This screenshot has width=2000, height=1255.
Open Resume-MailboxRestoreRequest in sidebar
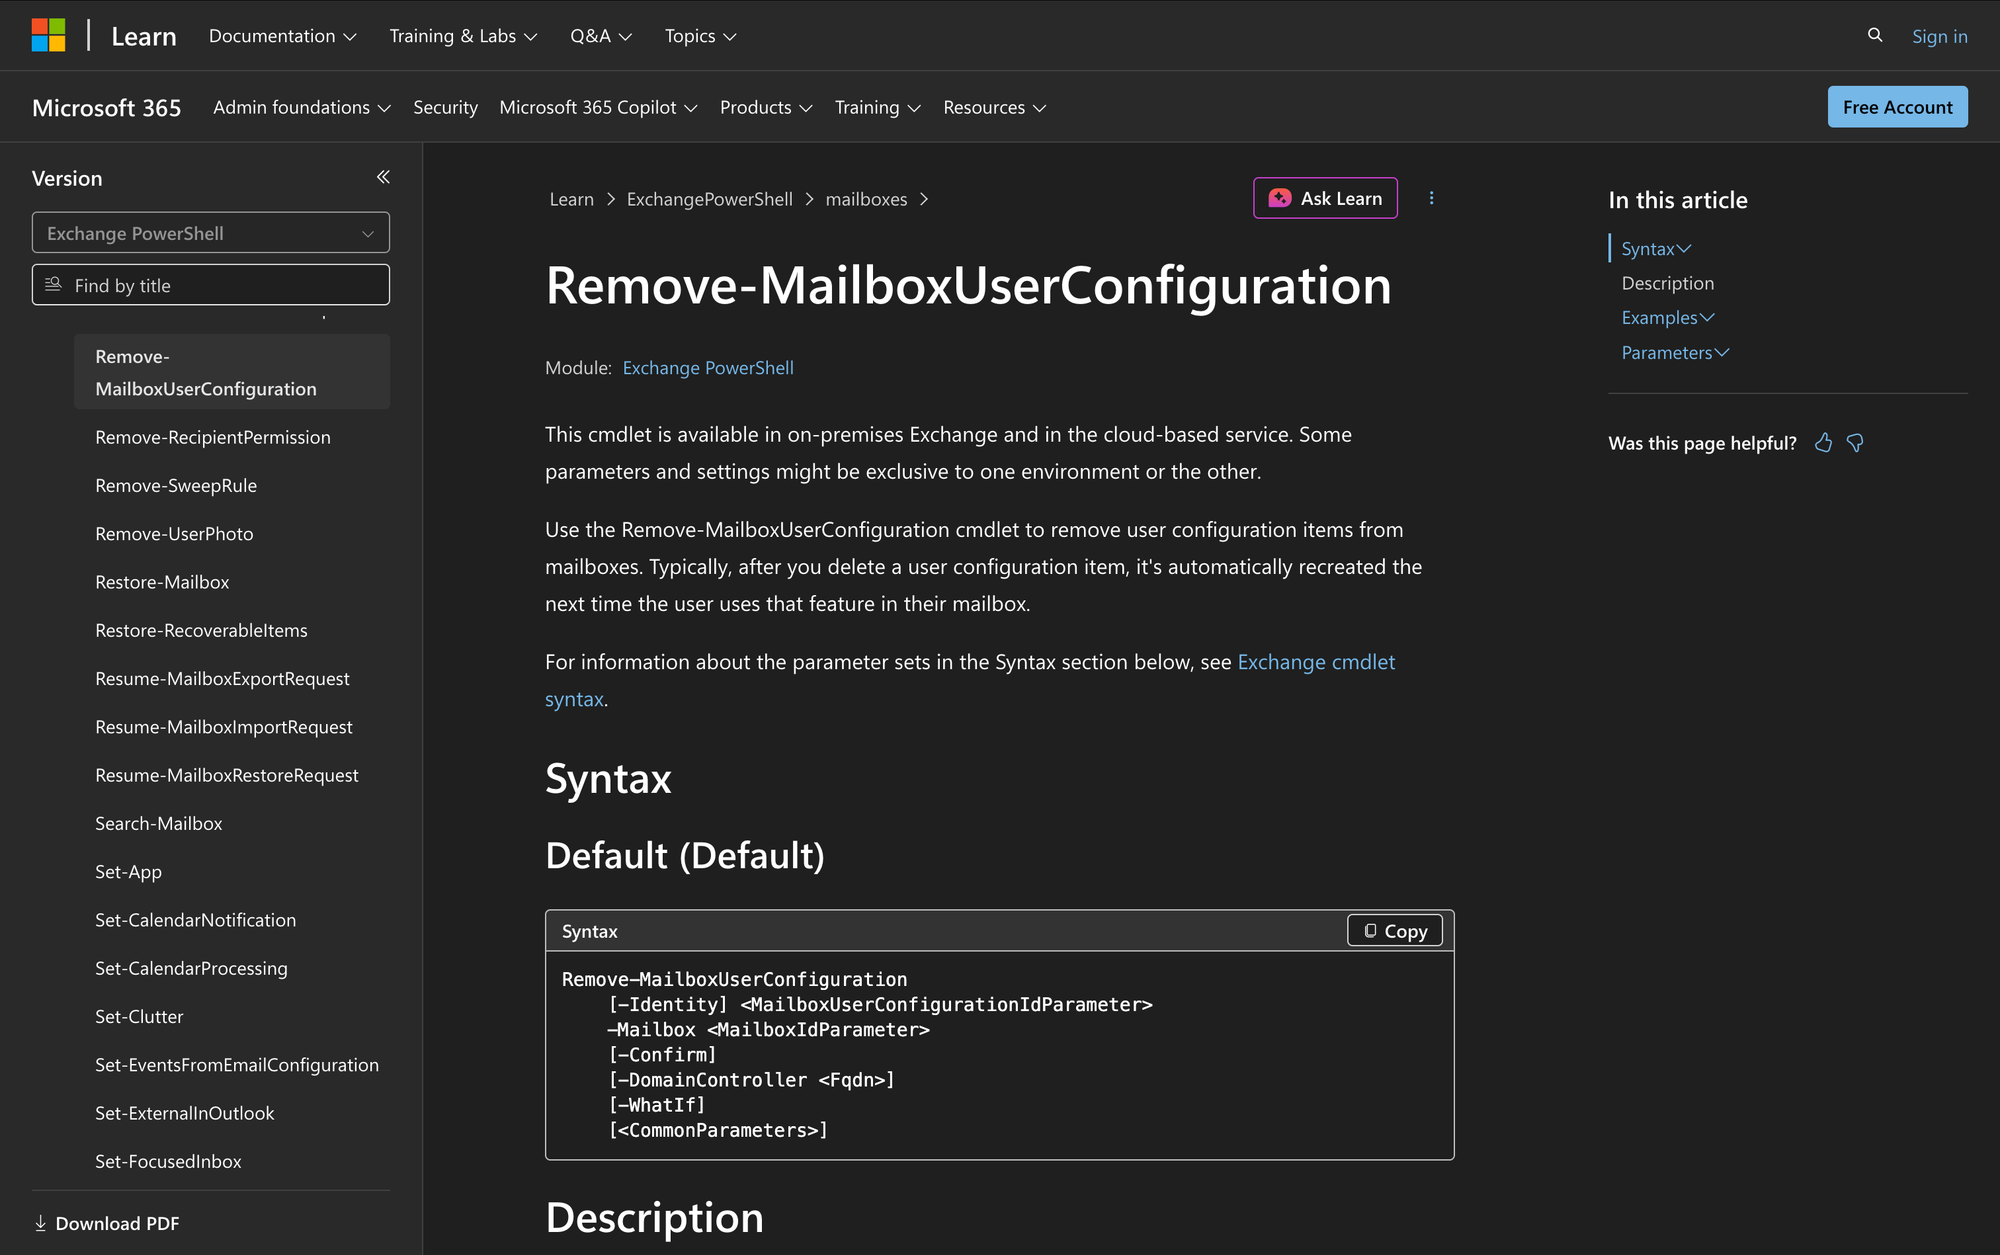tap(226, 775)
